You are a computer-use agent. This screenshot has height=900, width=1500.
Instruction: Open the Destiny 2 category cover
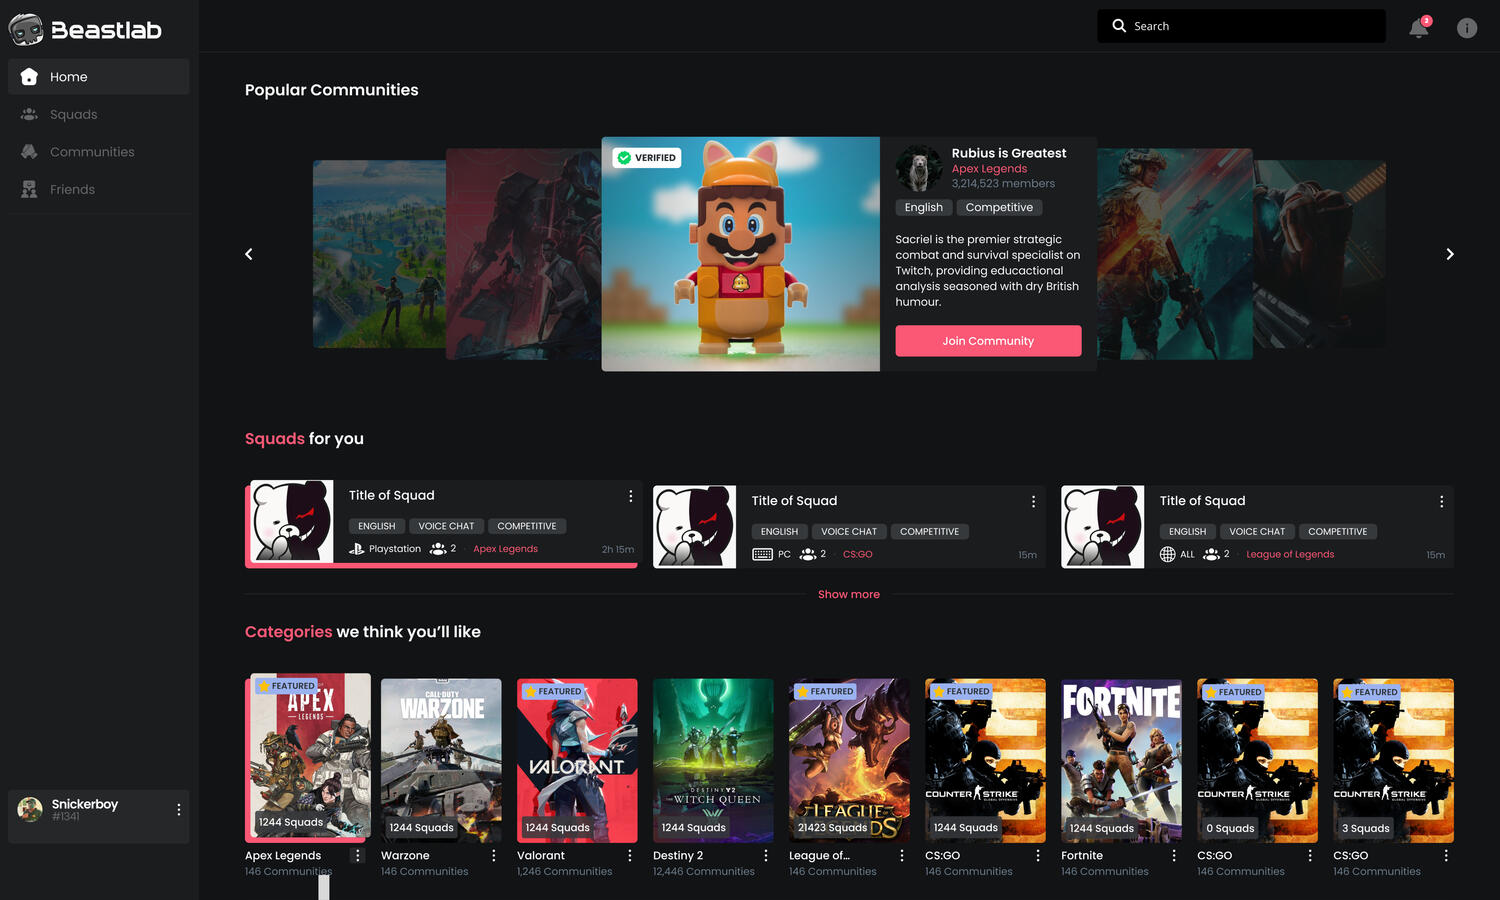(x=713, y=761)
